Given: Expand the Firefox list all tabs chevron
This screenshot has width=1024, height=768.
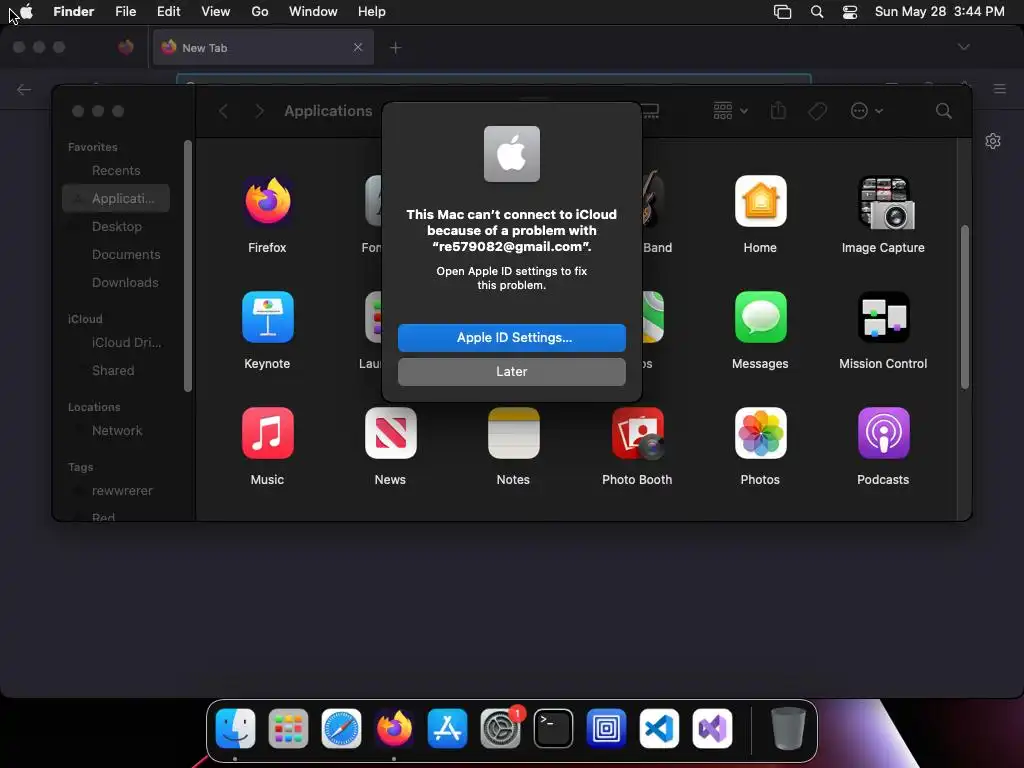Looking at the screenshot, I should (963, 47).
